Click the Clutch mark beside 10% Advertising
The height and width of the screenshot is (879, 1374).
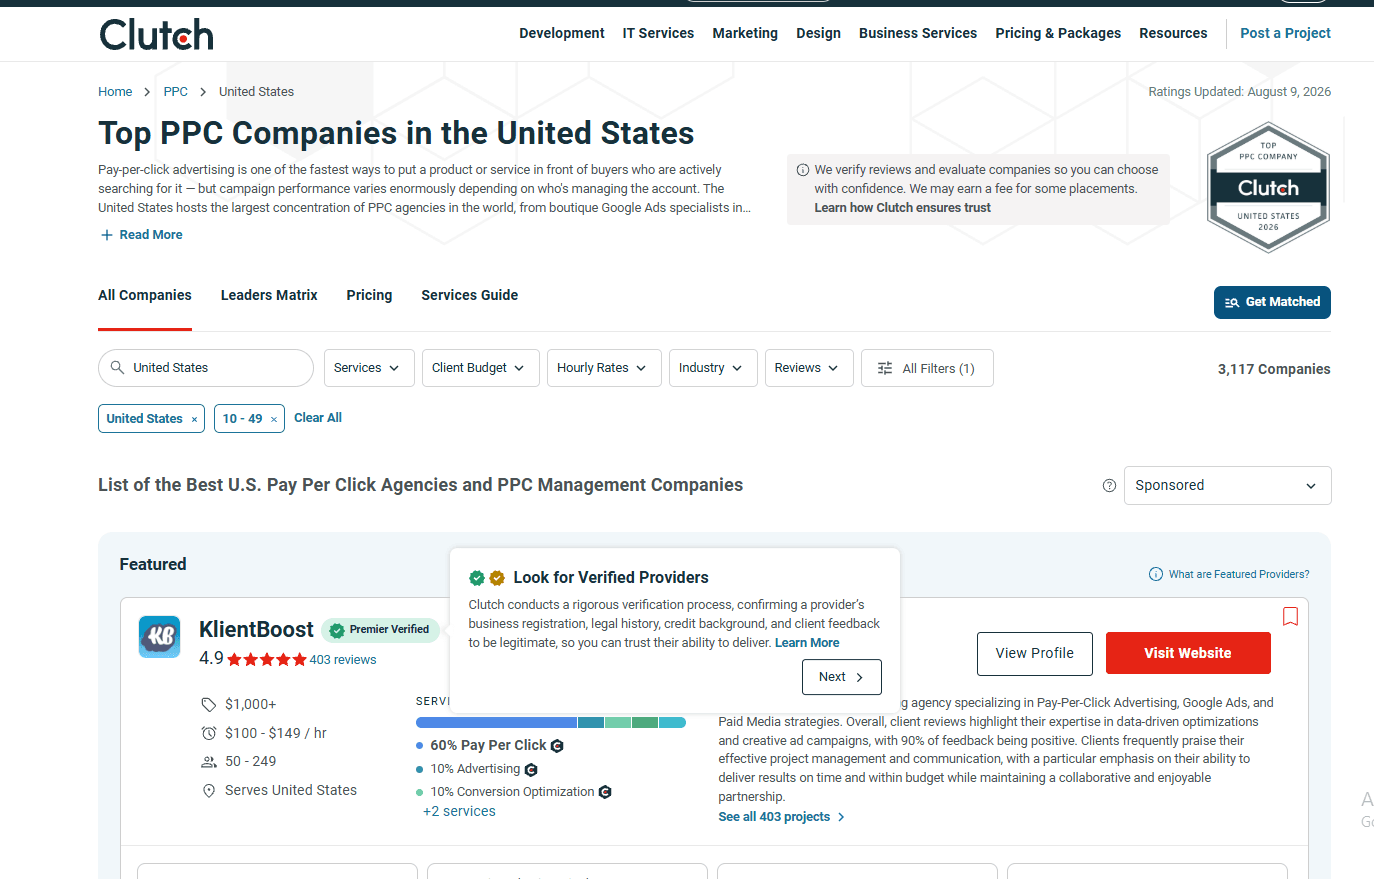[x=531, y=770]
